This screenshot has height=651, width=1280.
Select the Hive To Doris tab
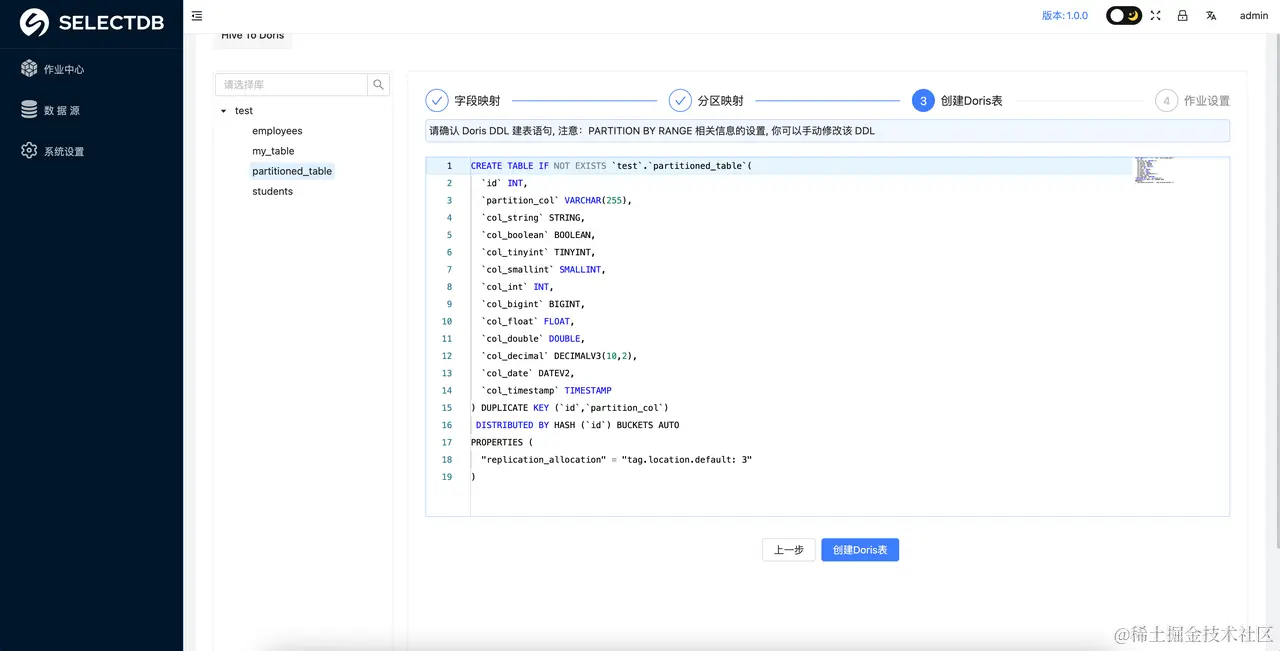[253, 38]
